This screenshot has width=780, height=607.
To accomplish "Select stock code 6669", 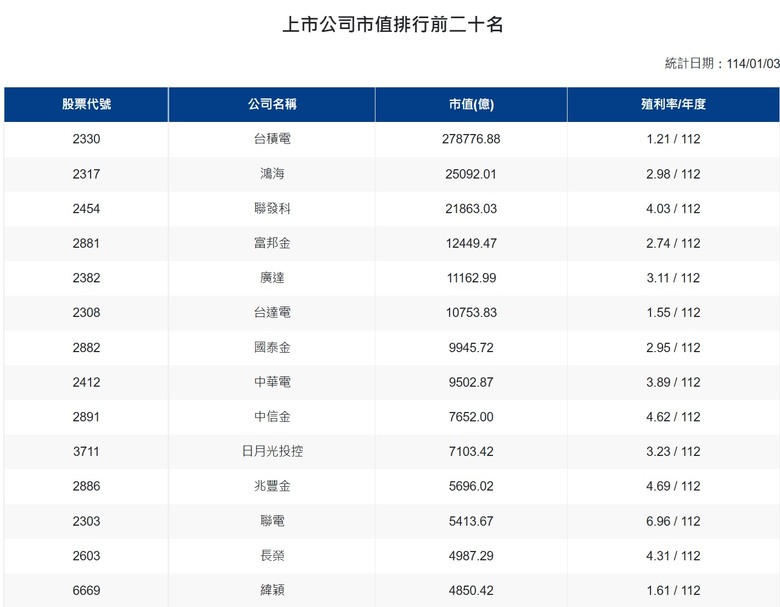I will coord(86,591).
